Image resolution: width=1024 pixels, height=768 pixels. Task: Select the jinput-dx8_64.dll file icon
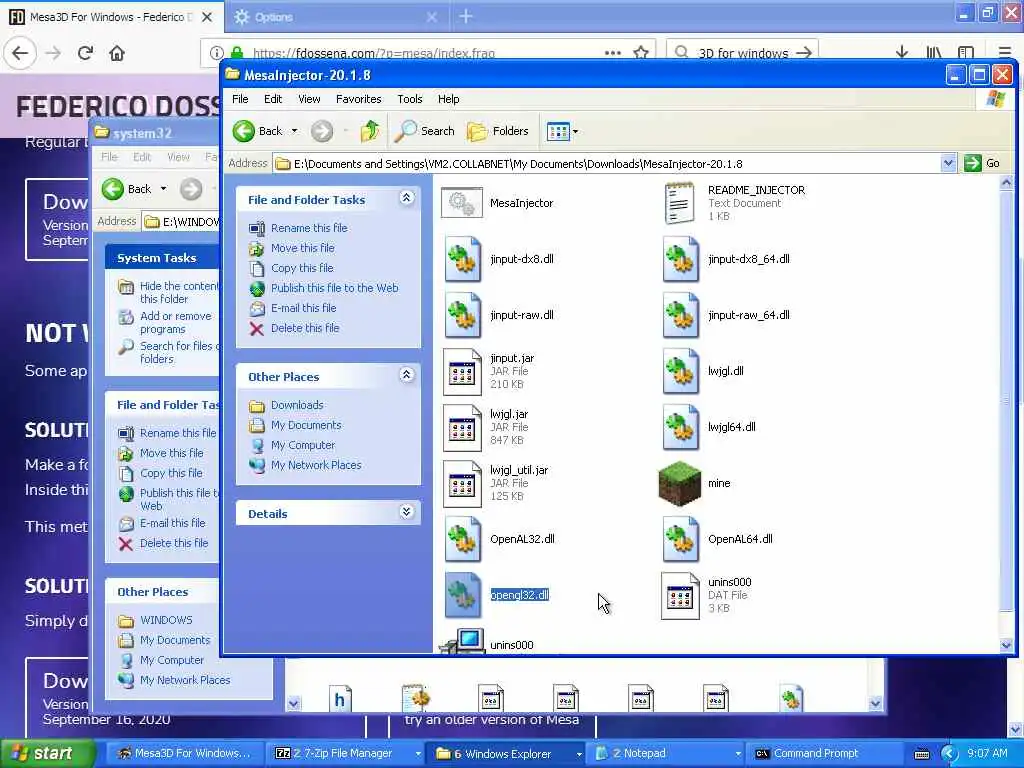coord(680,259)
